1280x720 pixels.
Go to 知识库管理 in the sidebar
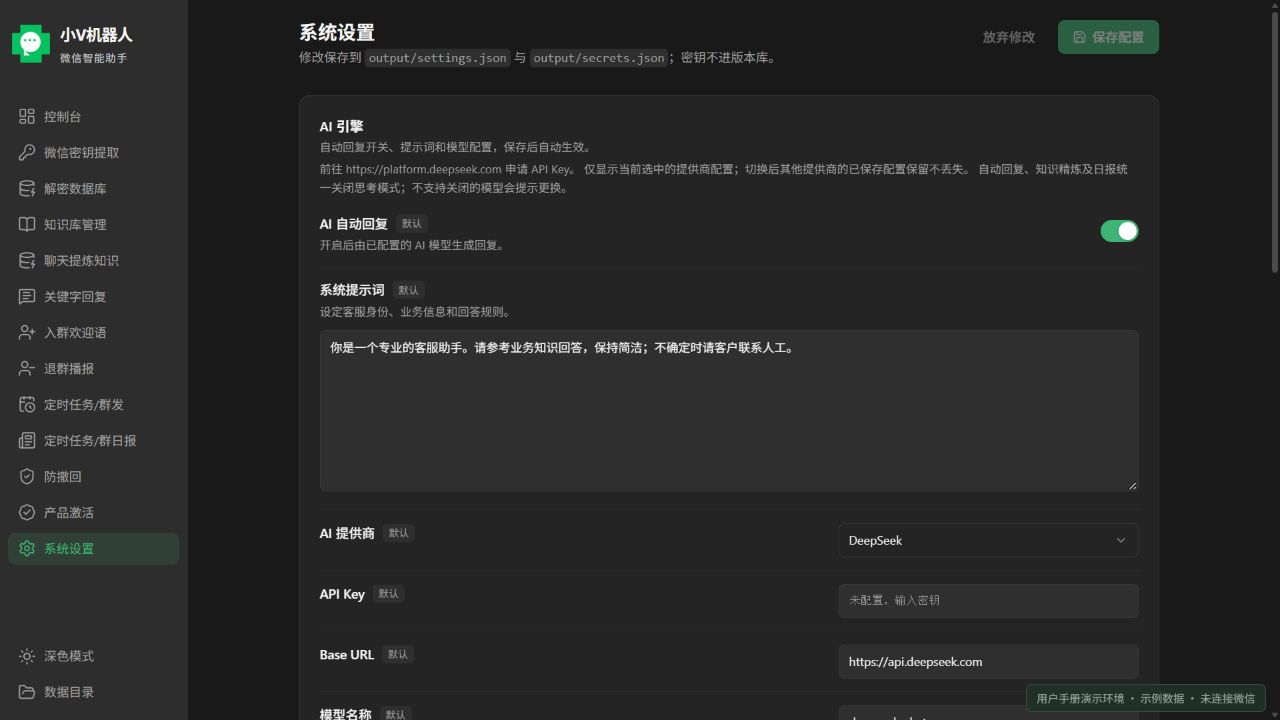[x=94, y=225]
